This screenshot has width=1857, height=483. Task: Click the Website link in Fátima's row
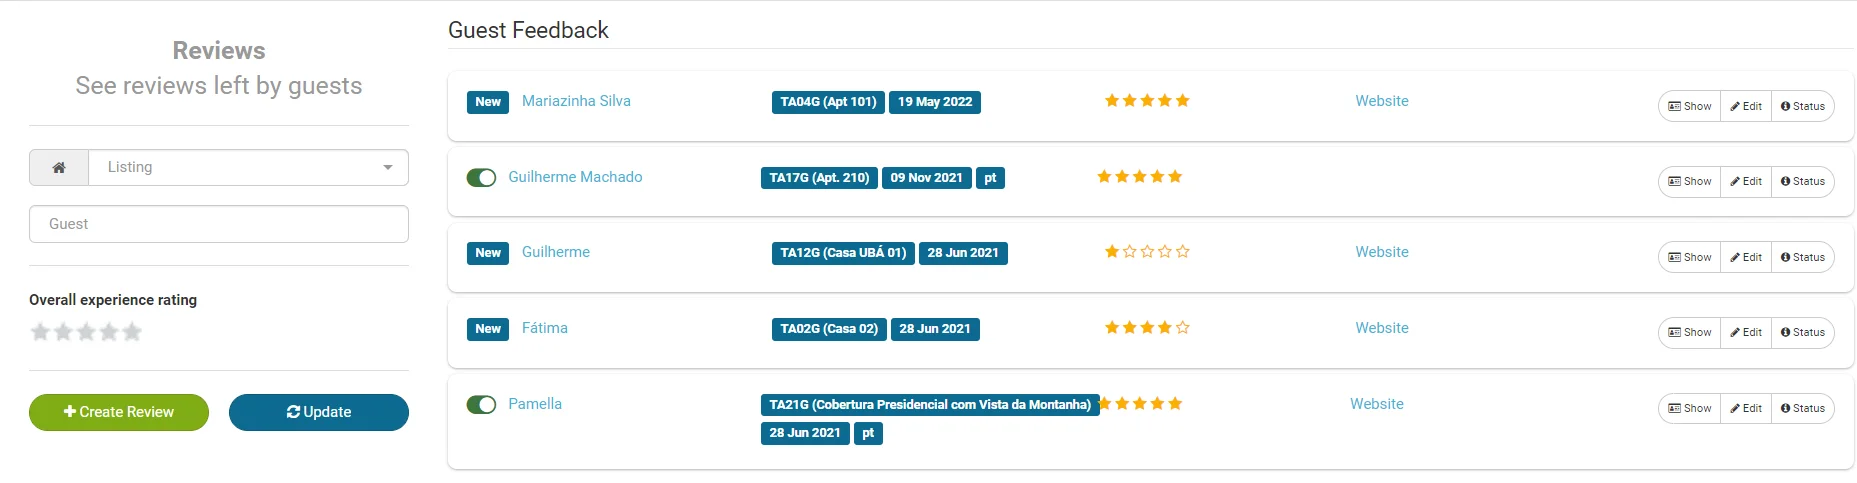coord(1381,328)
